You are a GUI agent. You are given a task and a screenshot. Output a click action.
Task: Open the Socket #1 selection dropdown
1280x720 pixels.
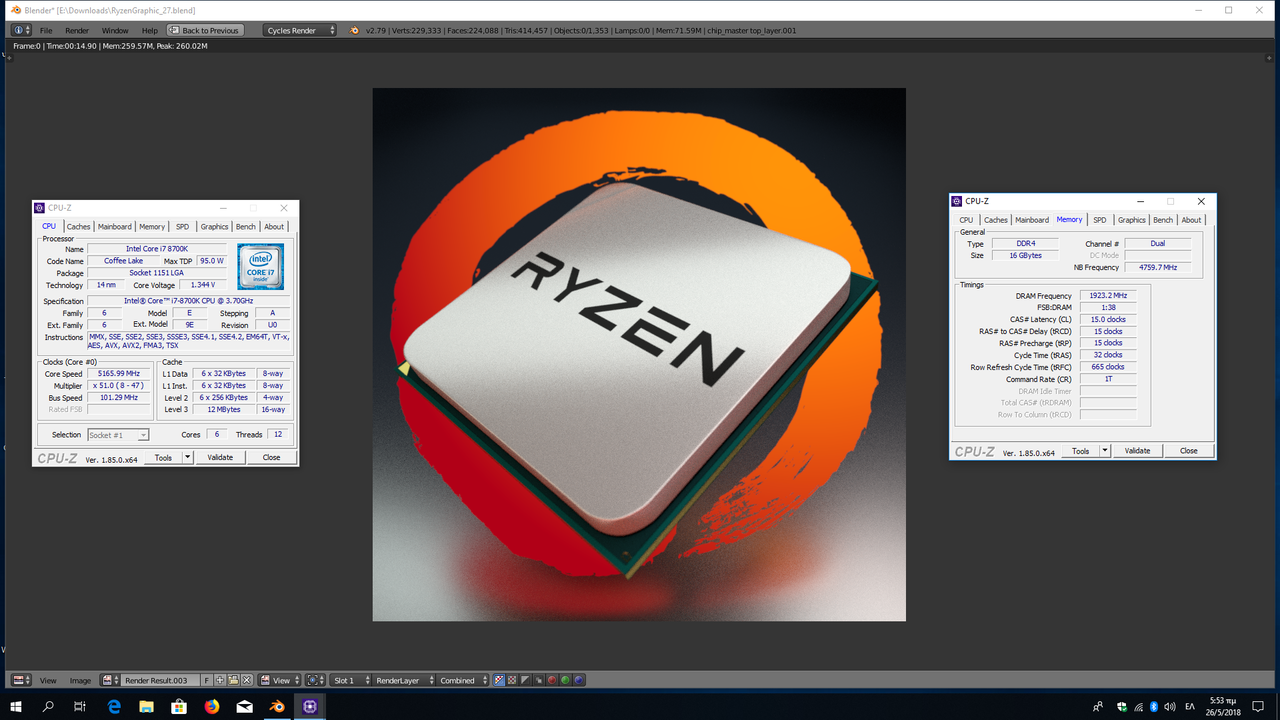pyautogui.click(x=118, y=435)
